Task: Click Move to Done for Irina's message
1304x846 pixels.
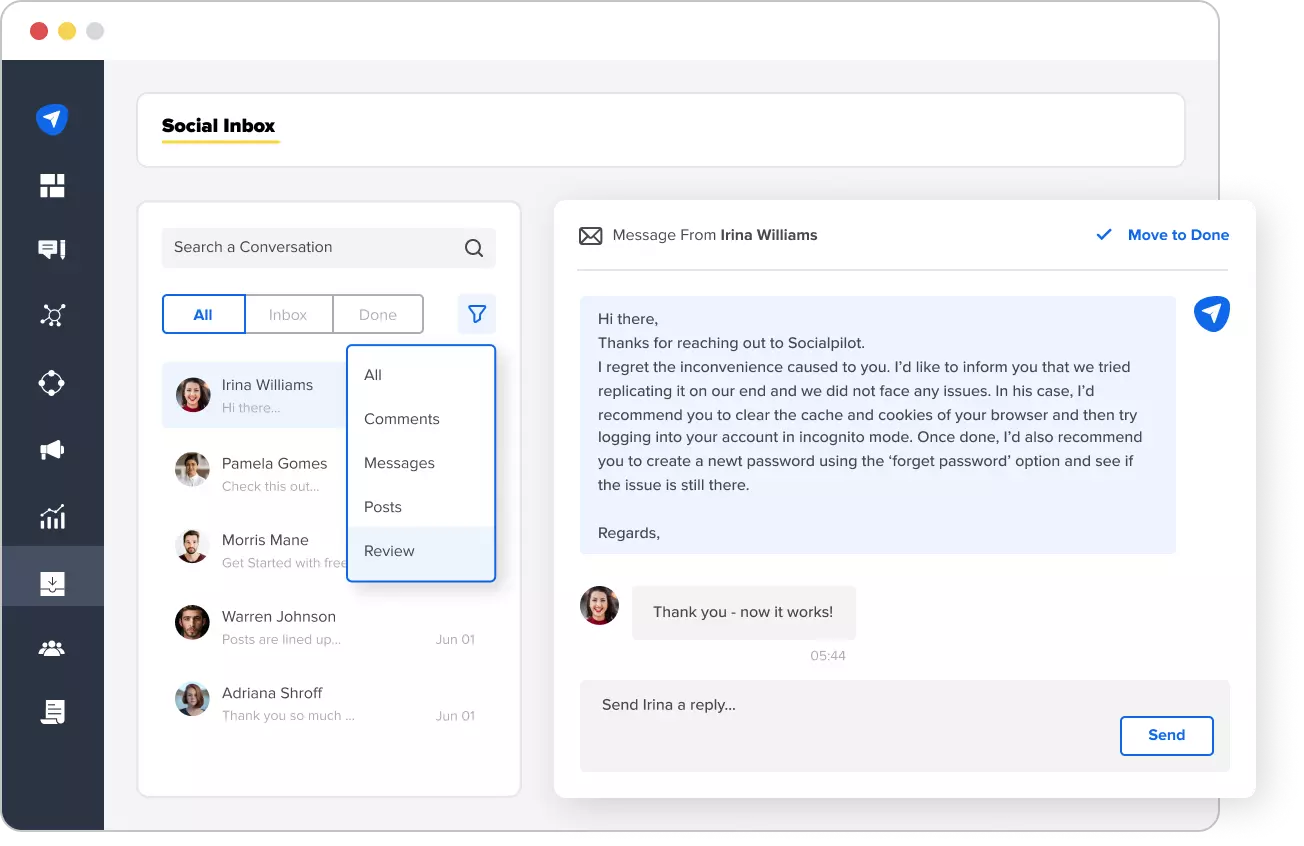Action: [1178, 235]
